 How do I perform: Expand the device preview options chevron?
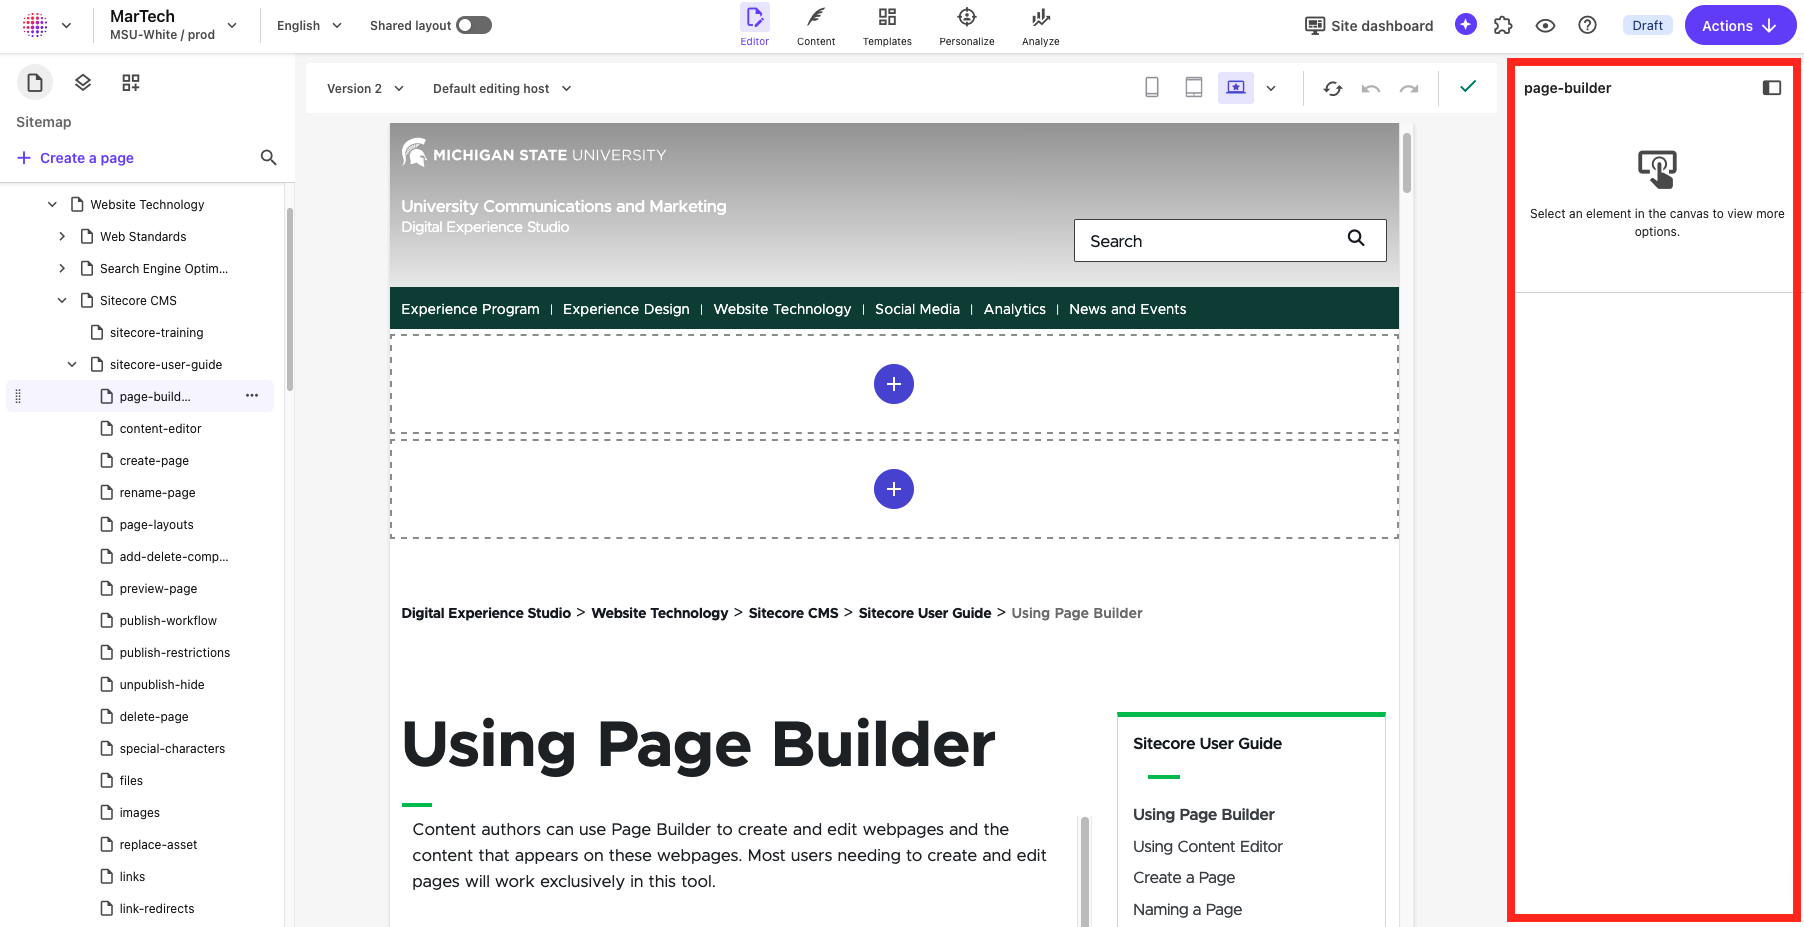click(1271, 88)
